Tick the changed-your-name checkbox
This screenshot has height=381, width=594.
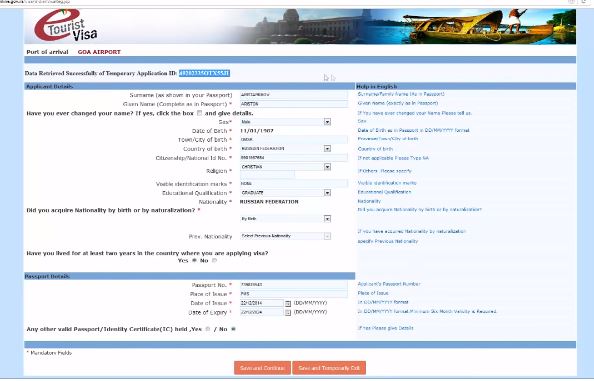(199, 113)
